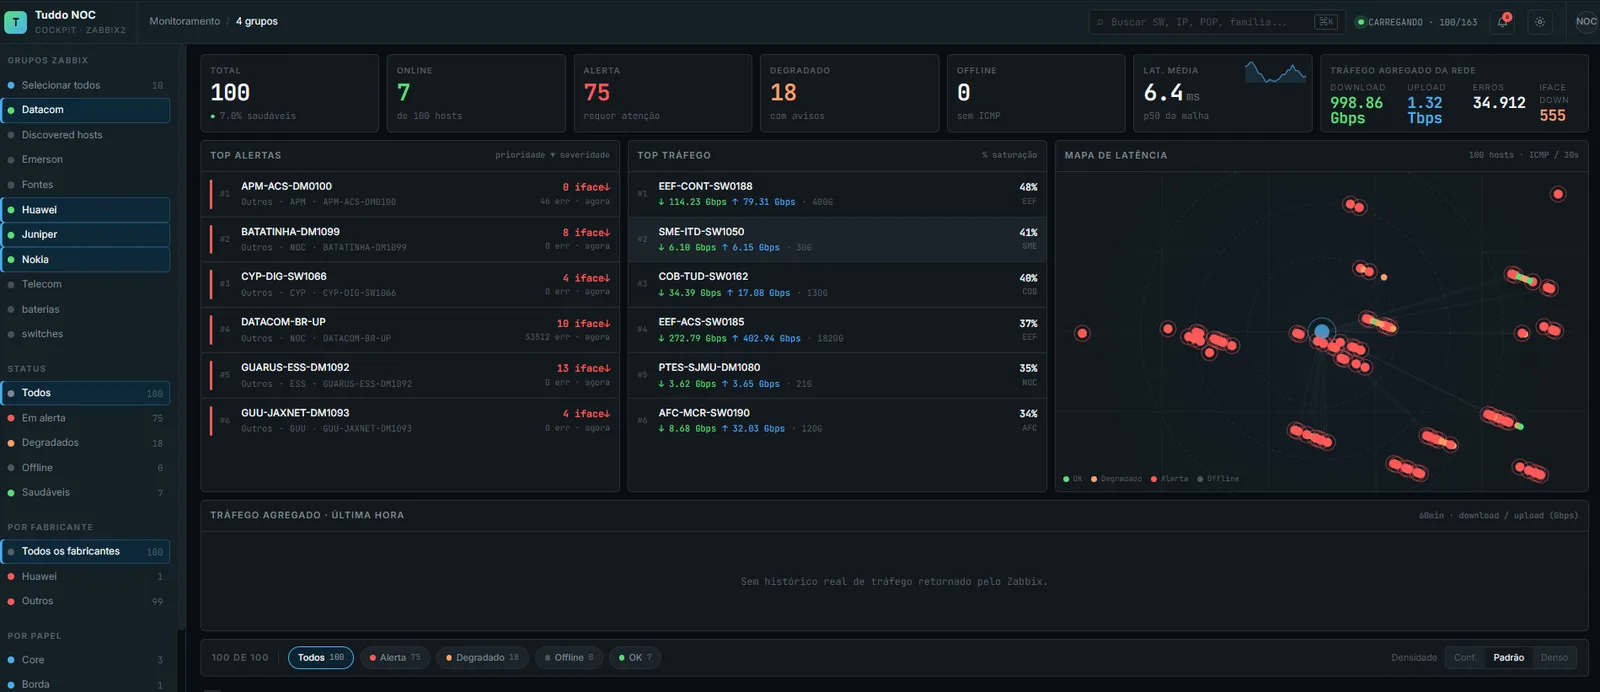Filter role by Borda
This screenshot has height=692, width=1600.
click(86, 684)
